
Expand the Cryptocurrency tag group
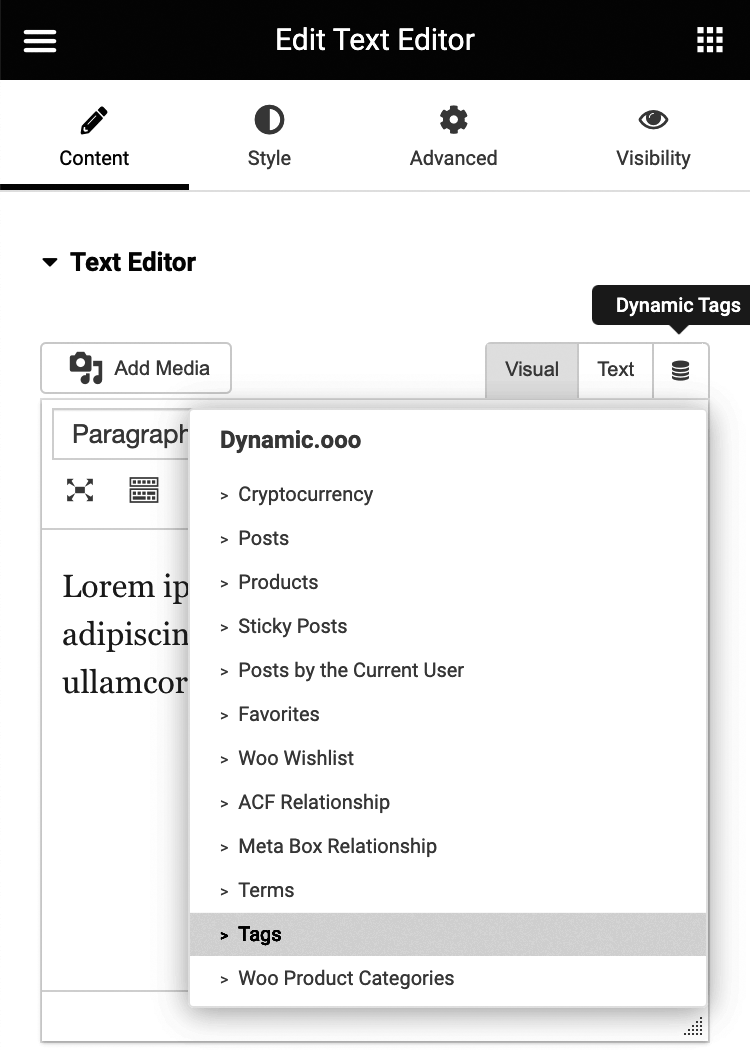click(x=305, y=494)
